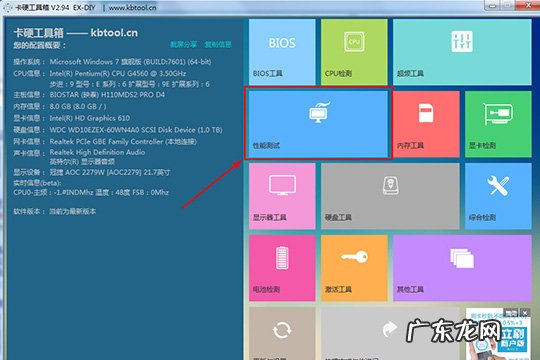Click the CPU0 temperature 48度 realtime line

(91, 192)
